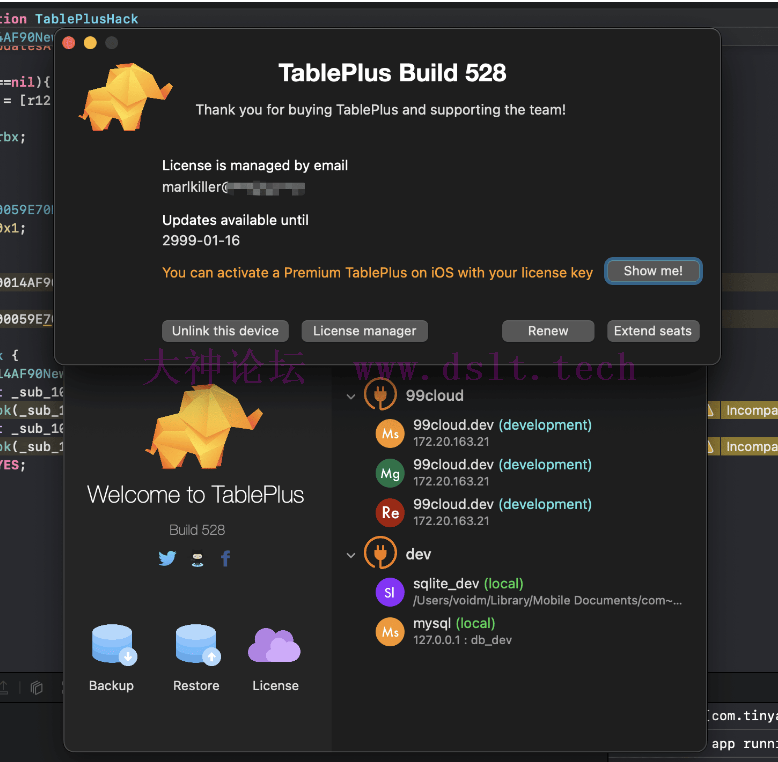The height and width of the screenshot is (762, 778).
Task: Click the TablePlus elephant logo in license dialog
Action: 126,97
